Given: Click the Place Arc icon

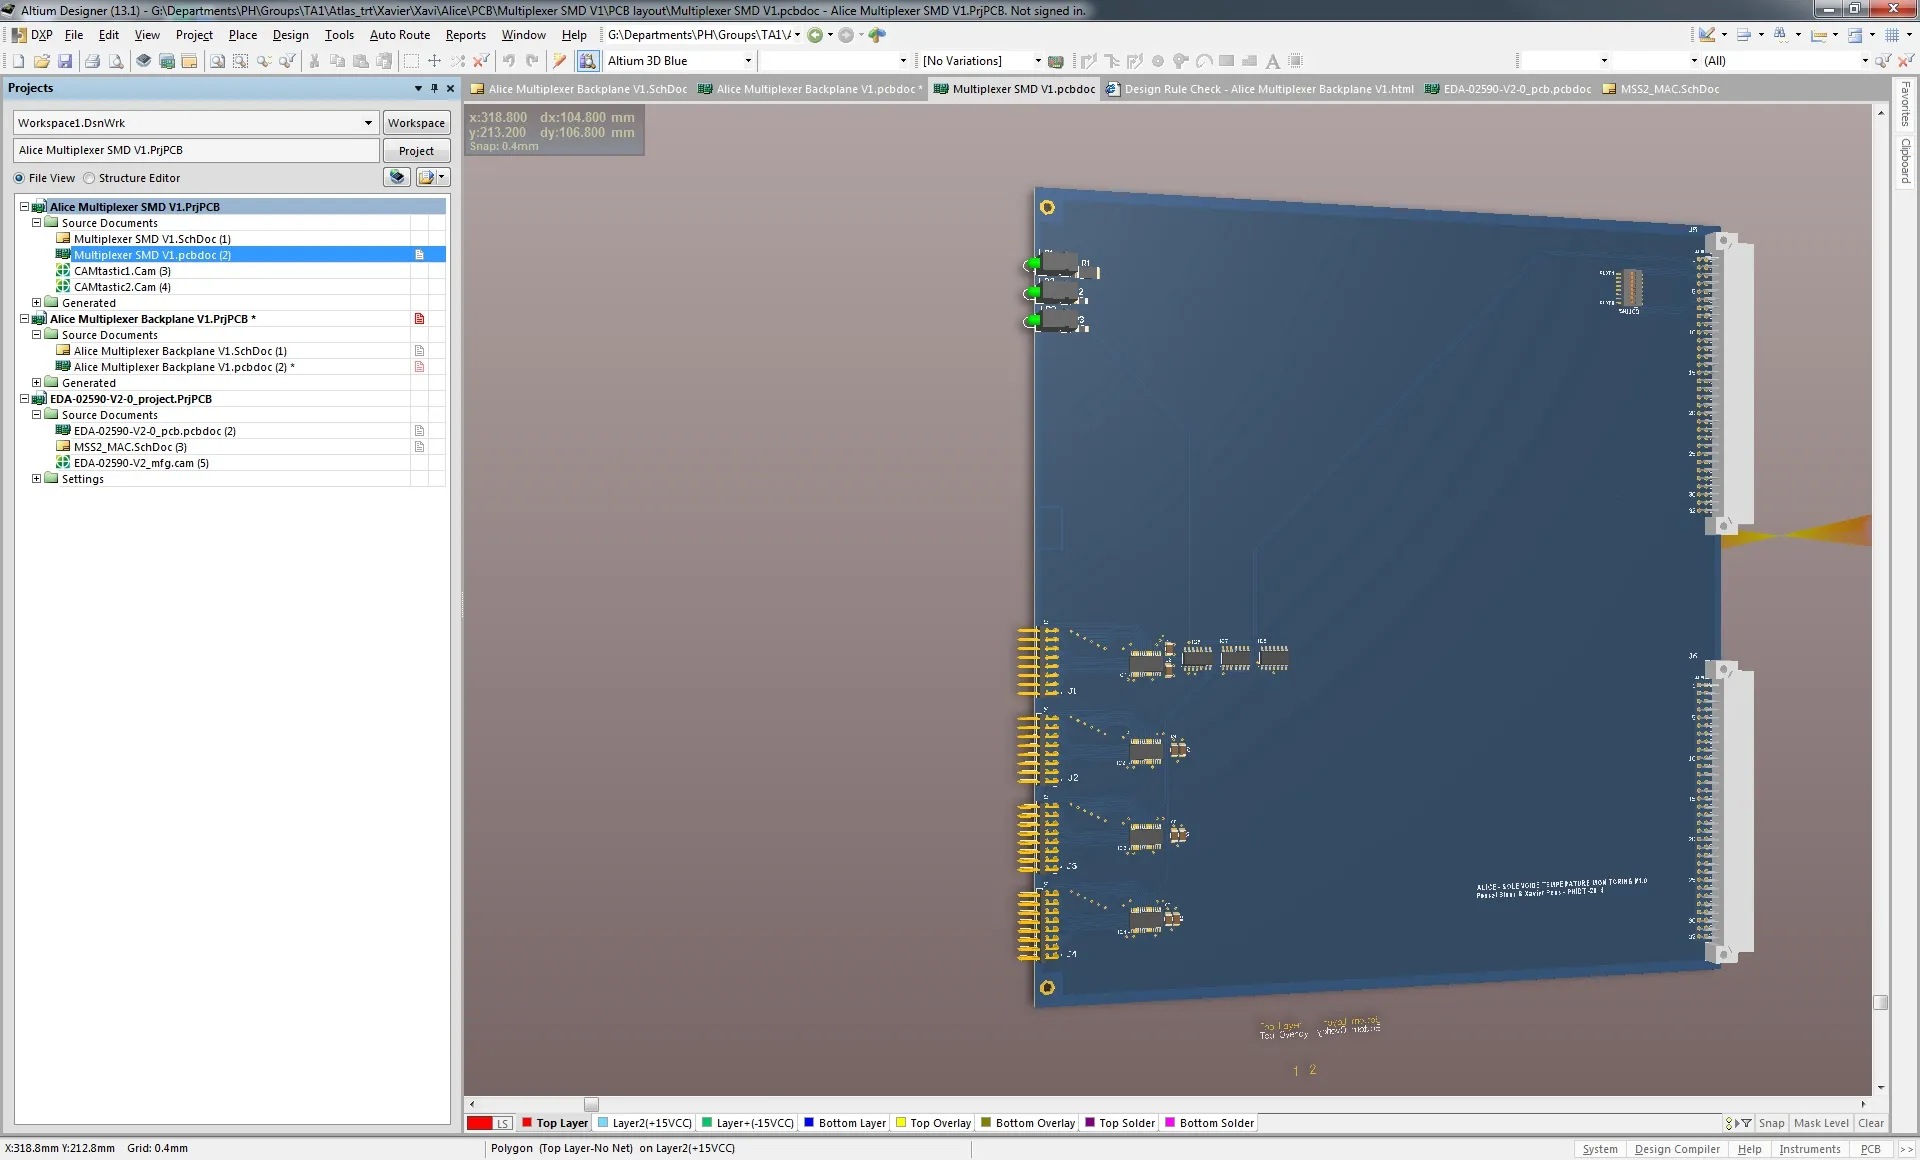Looking at the screenshot, I should point(1204,61).
